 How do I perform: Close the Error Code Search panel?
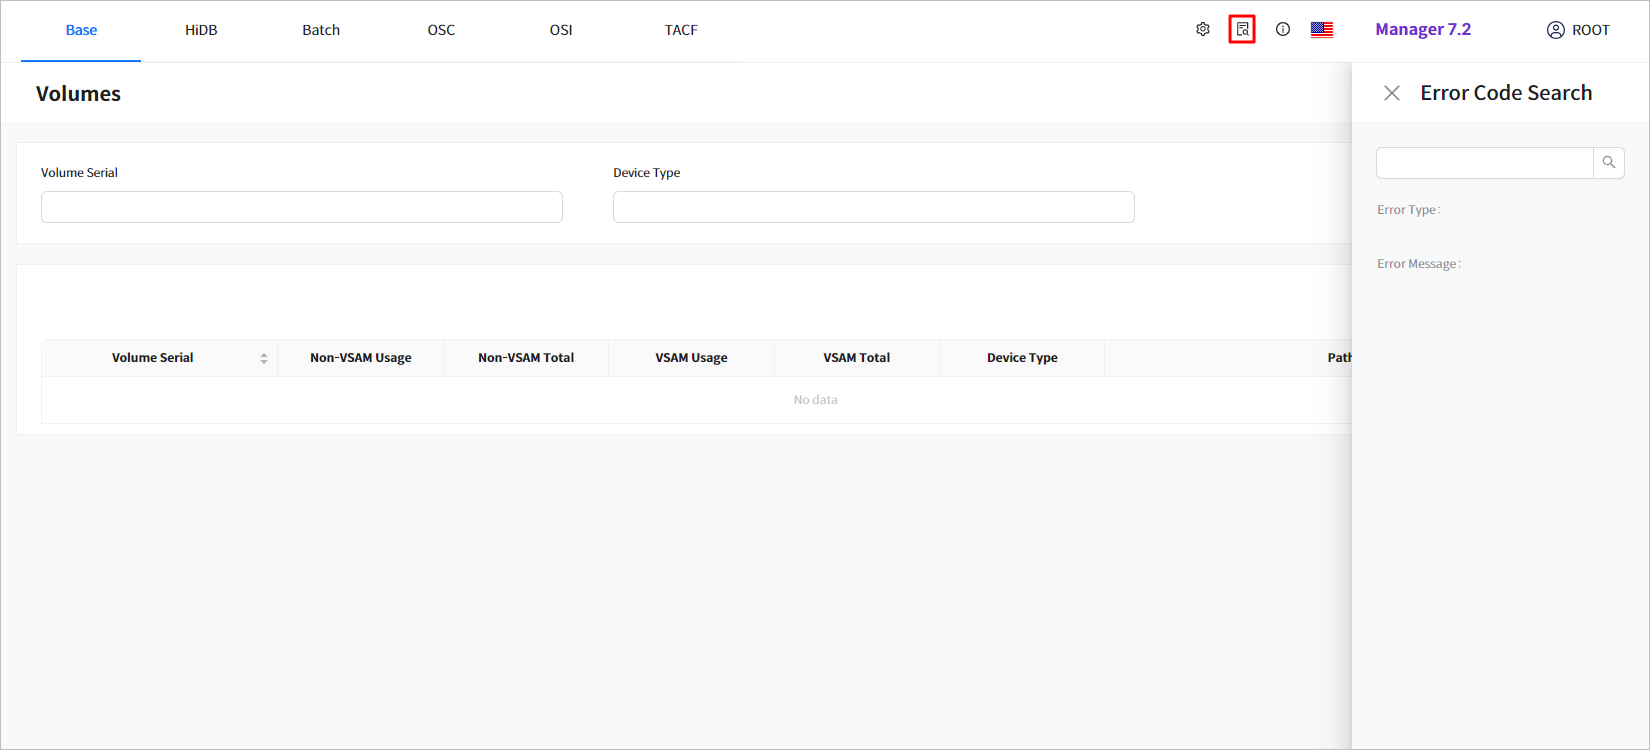(1391, 93)
